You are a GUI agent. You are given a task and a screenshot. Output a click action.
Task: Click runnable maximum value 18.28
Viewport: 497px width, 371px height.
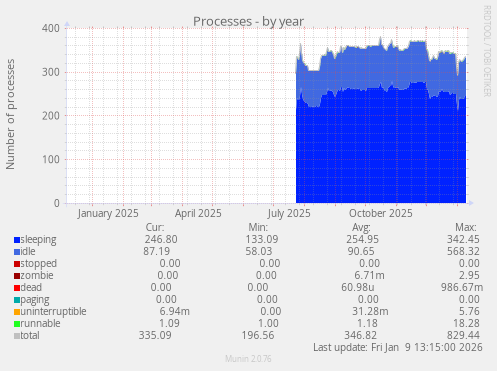point(466,323)
